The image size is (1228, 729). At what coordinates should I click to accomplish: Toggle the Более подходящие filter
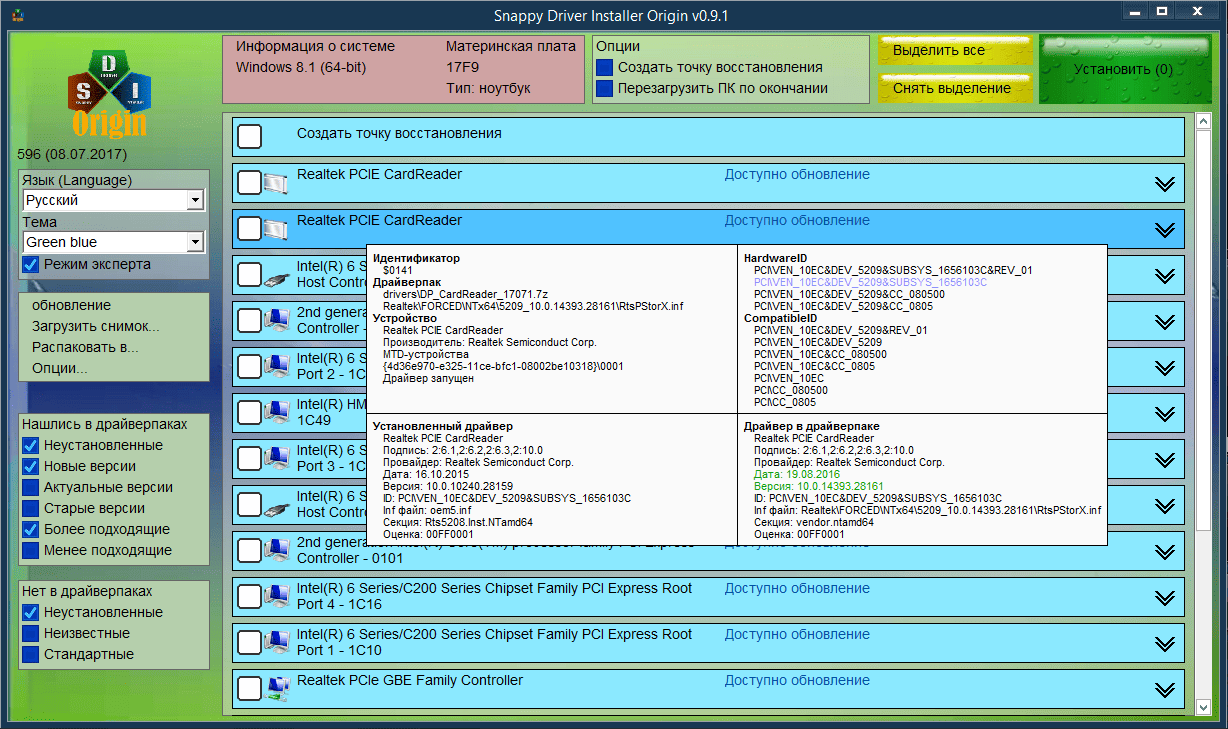click(x=30, y=529)
